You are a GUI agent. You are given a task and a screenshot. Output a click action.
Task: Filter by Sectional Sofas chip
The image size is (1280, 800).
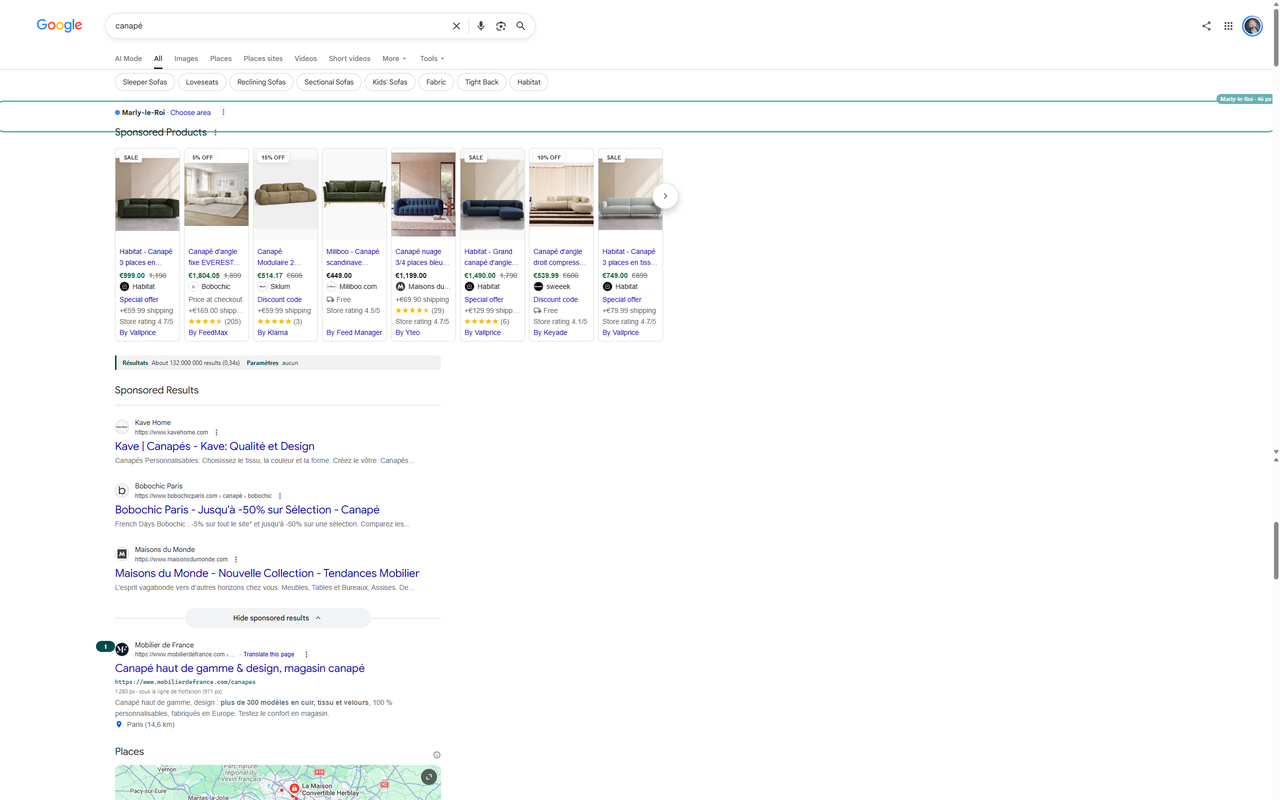coord(329,82)
